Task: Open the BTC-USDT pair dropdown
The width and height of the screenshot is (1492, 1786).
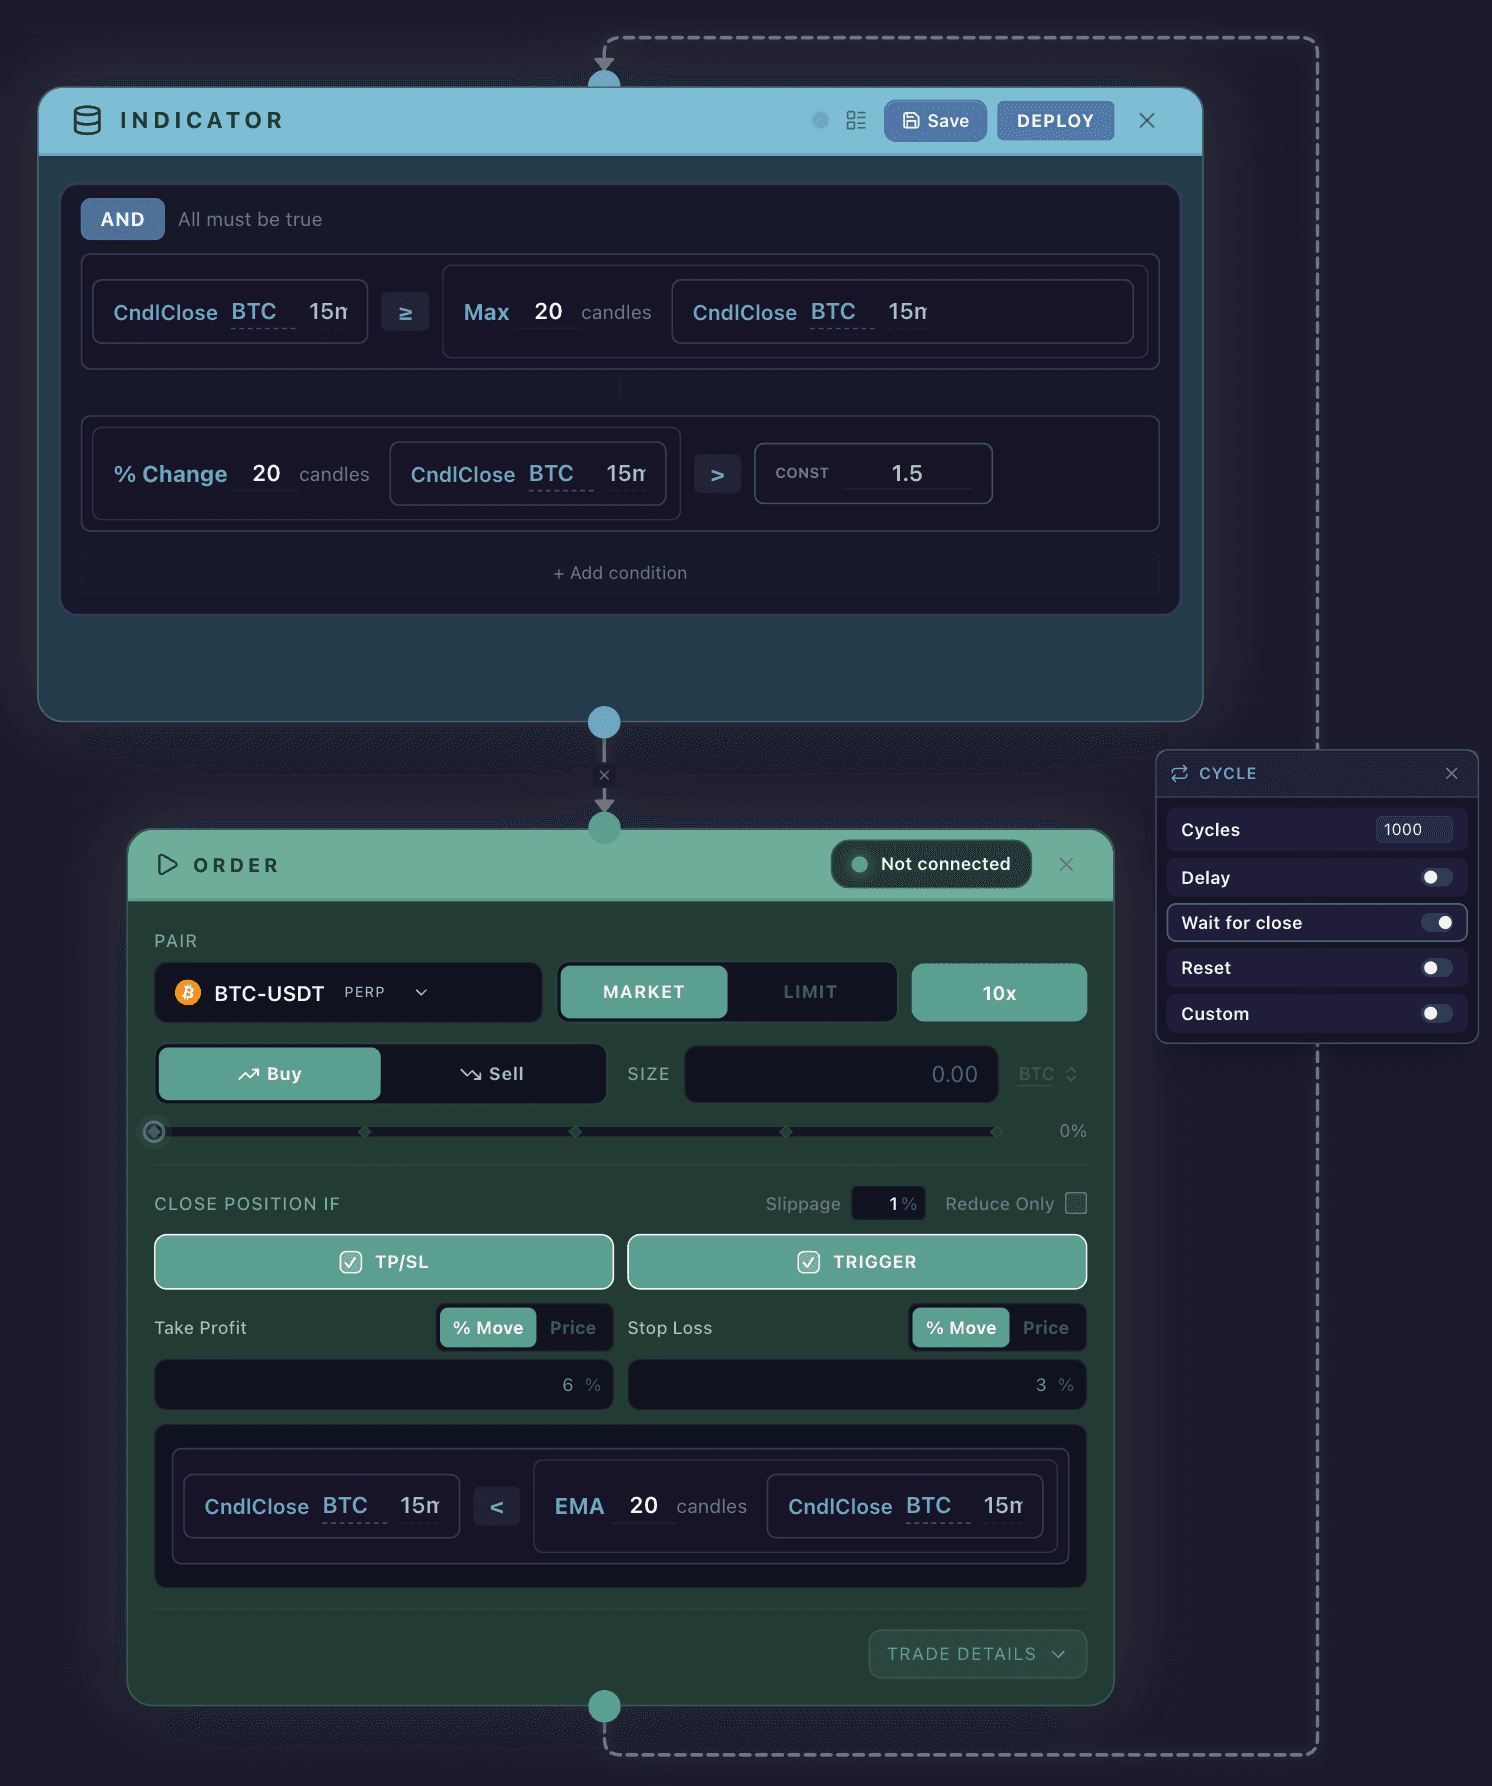Action: click(x=348, y=992)
